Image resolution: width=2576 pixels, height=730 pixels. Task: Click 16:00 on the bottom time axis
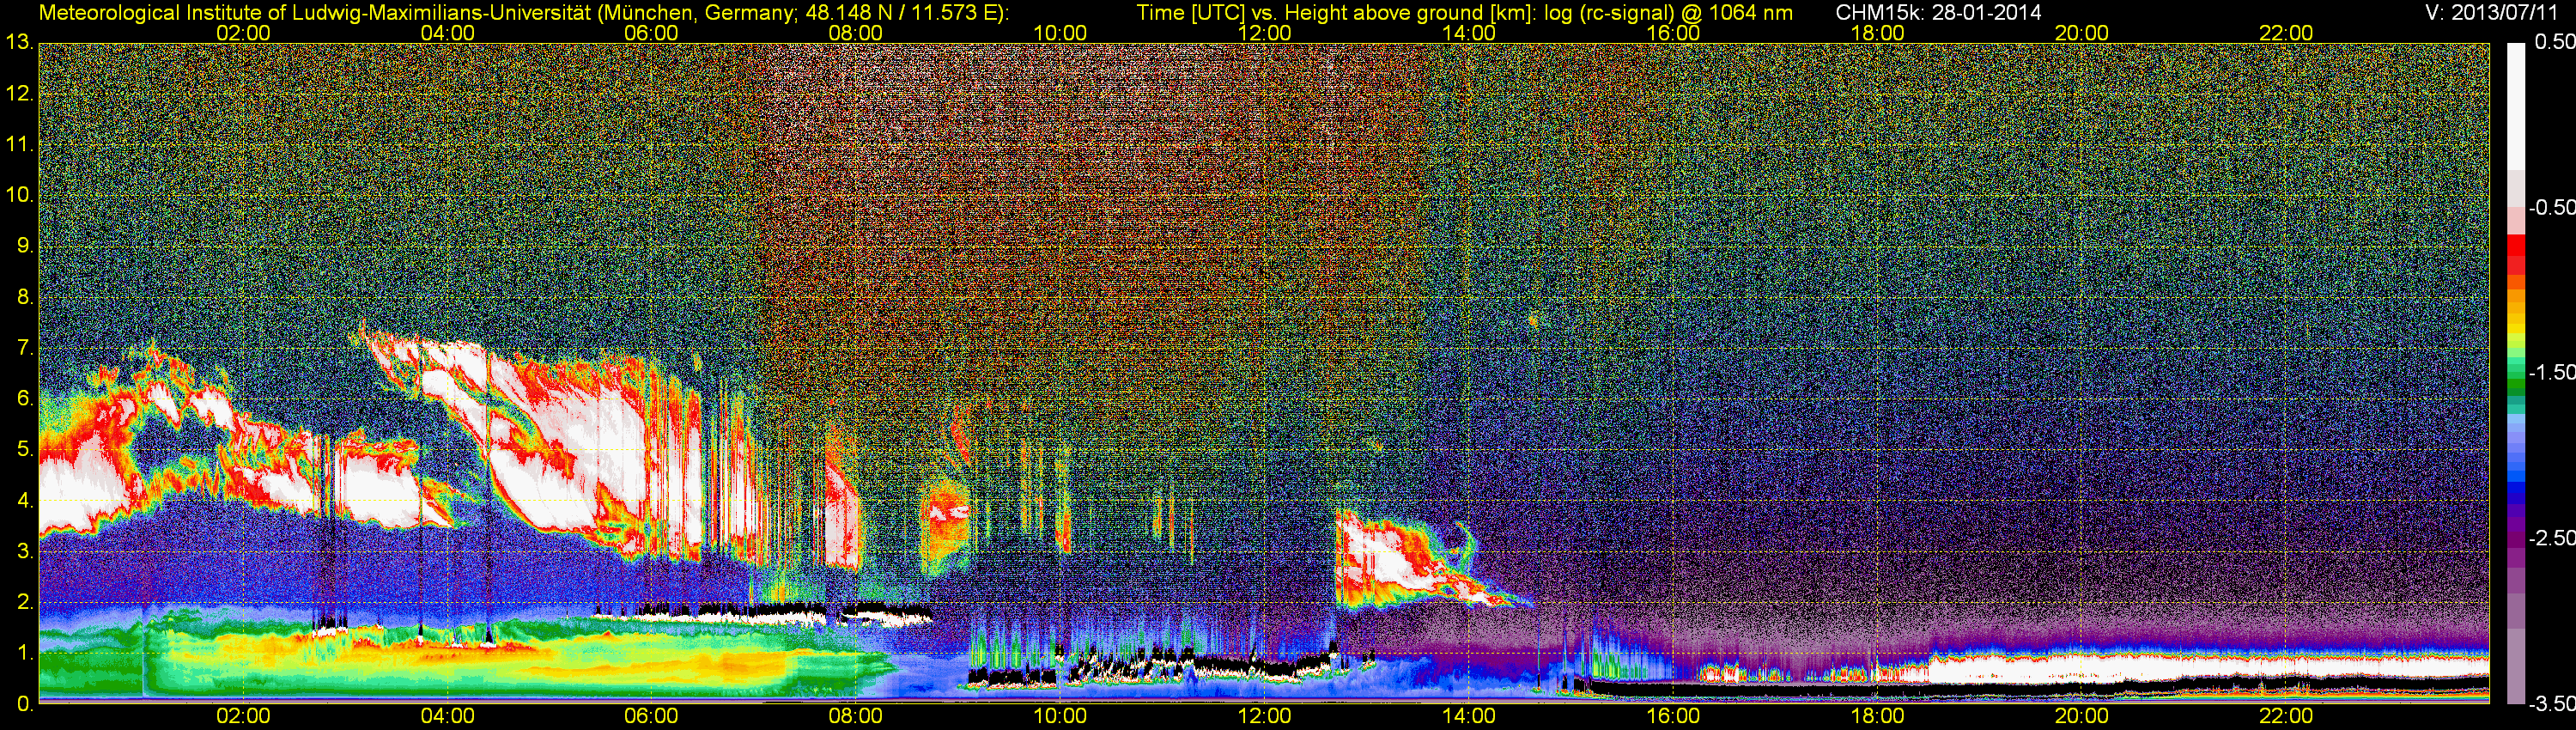pos(1673,716)
